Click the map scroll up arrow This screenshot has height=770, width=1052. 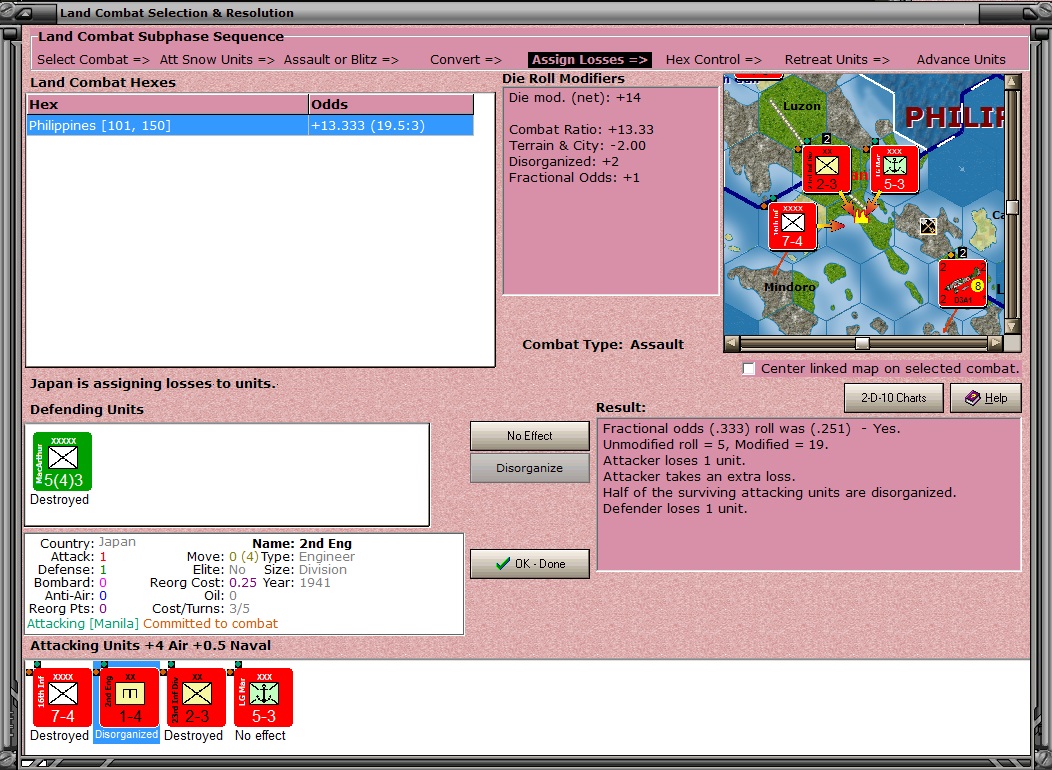click(x=1012, y=82)
